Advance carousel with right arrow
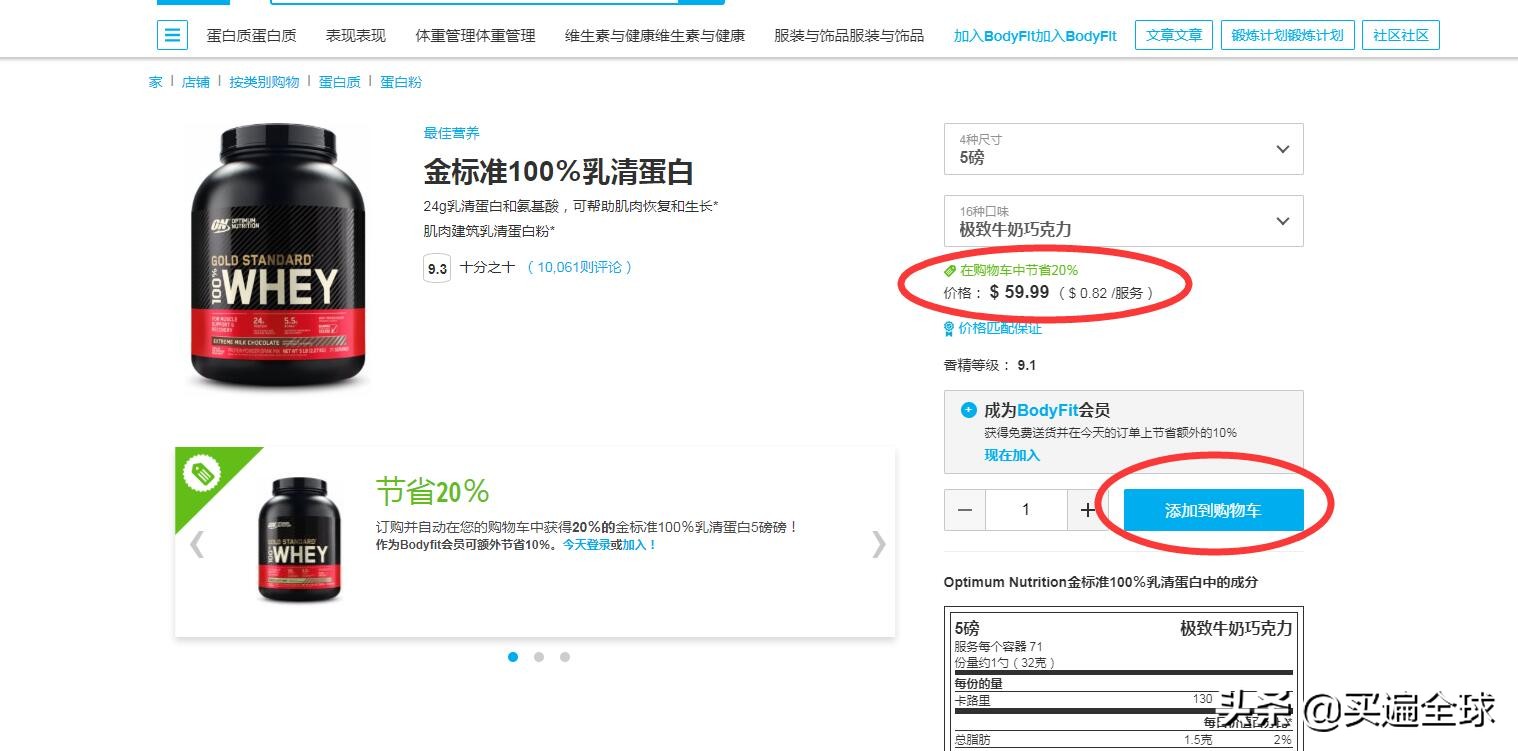Viewport: 1518px width, 751px height. [878, 544]
